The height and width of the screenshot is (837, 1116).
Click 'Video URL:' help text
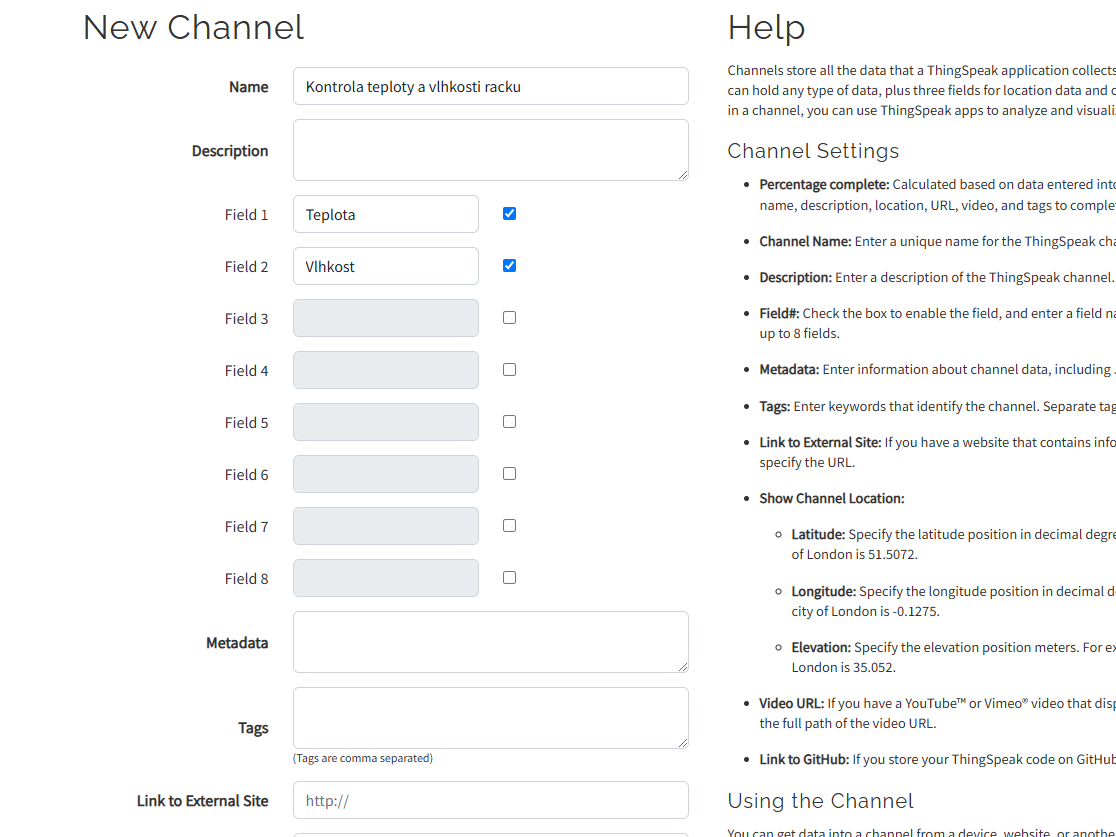[x=791, y=703]
